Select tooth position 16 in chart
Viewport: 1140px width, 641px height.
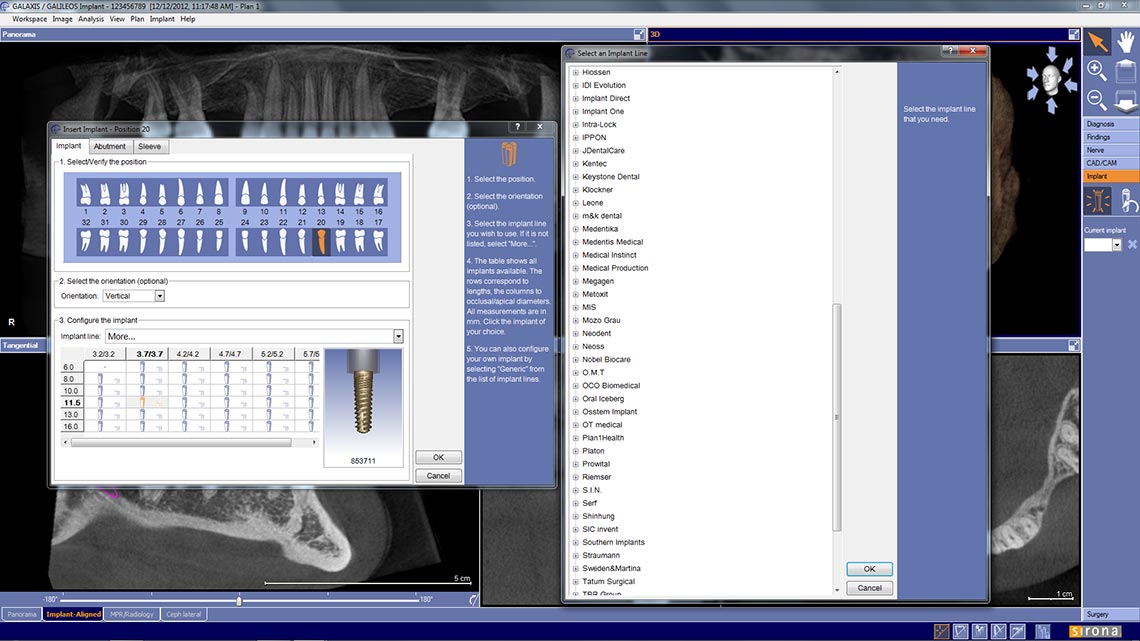pyautogui.click(x=378, y=193)
